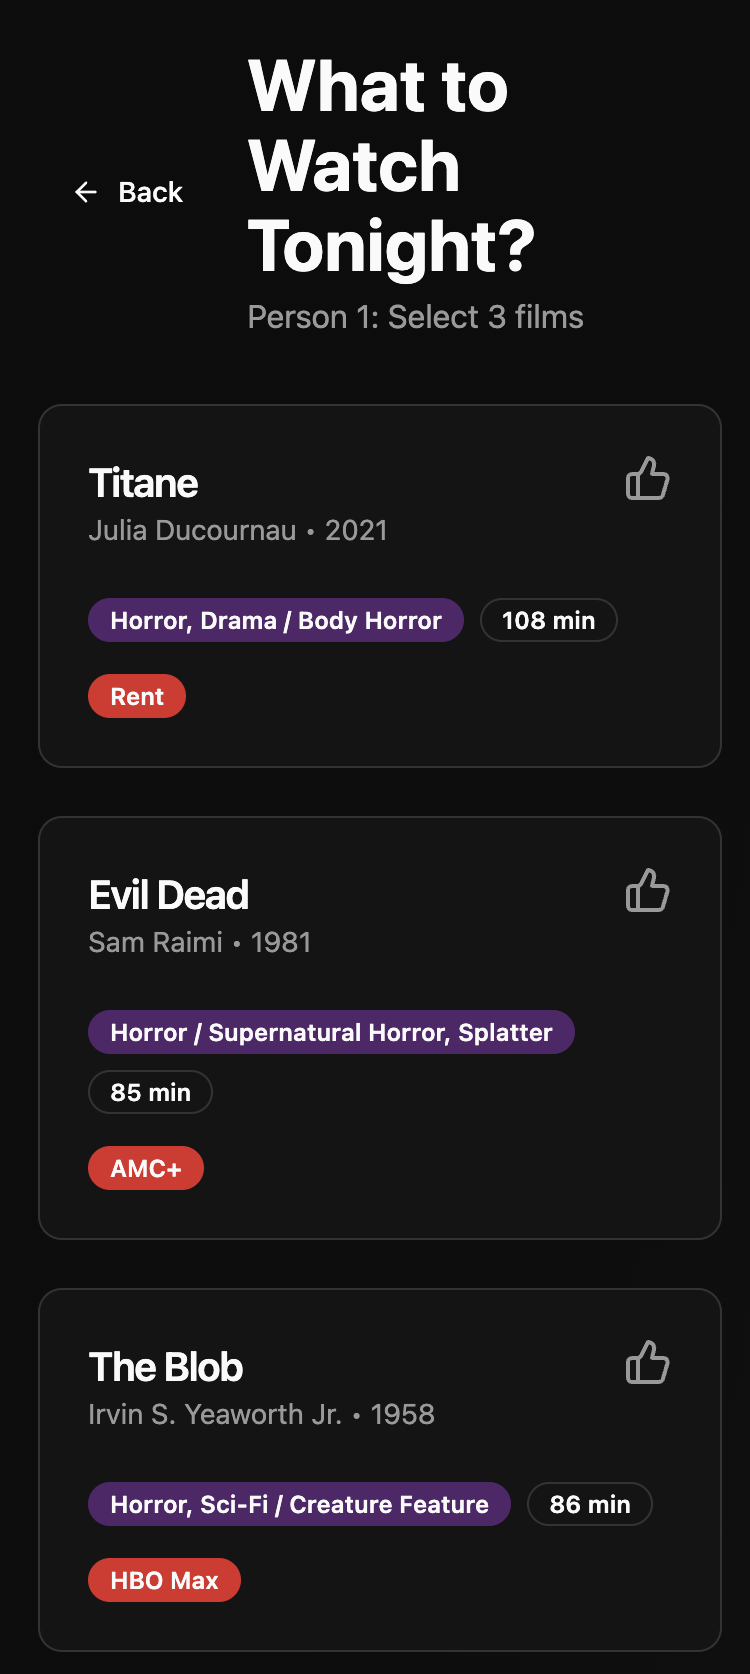This screenshot has height=1674, width=750.
Task: Click the back arrow icon
Action: (86, 192)
